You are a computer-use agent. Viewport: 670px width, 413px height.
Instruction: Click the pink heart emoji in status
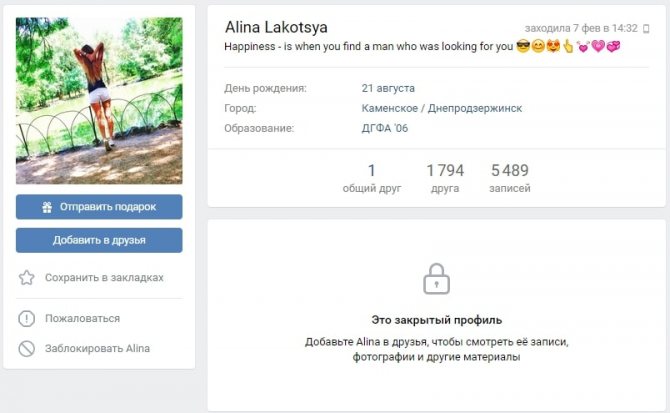tap(598, 46)
